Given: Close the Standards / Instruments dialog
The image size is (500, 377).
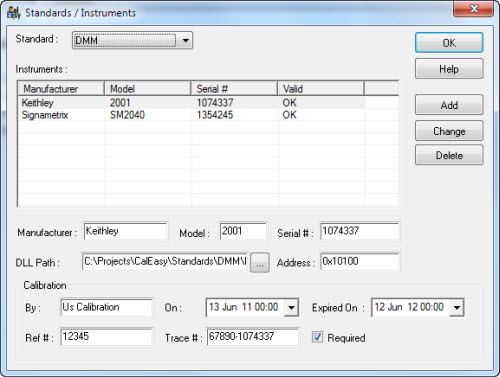Looking at the screenshot, I should (x=473, y=8).
